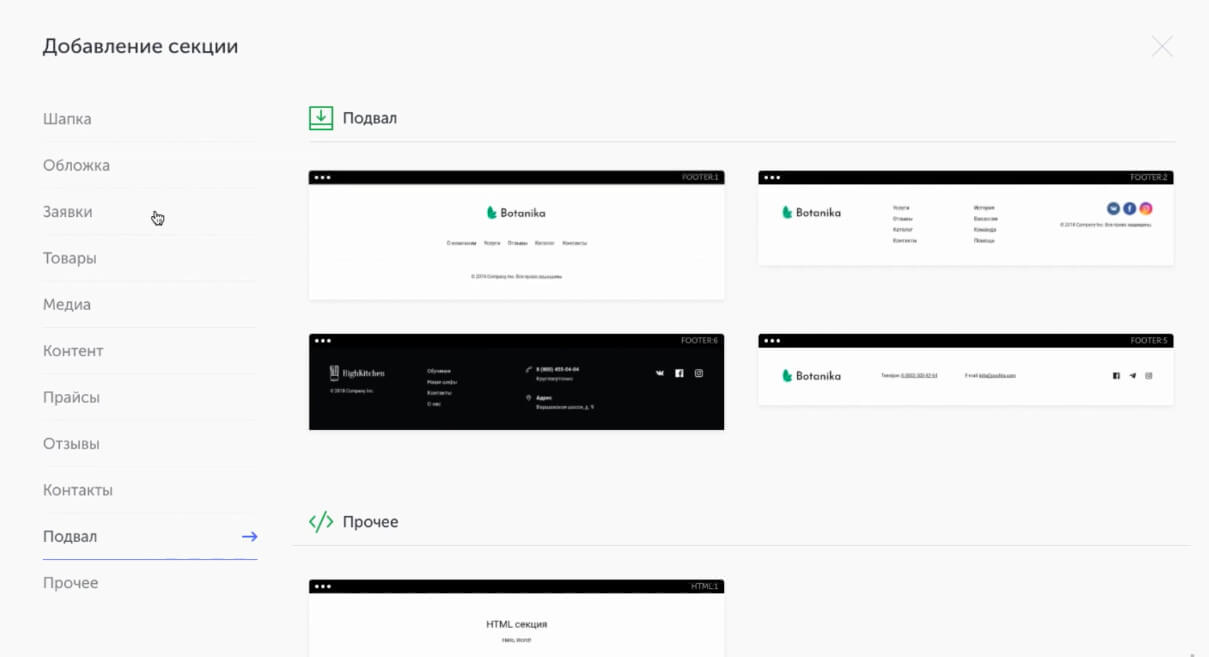Click the three dots on HTML:1 preview

(322, 587)
